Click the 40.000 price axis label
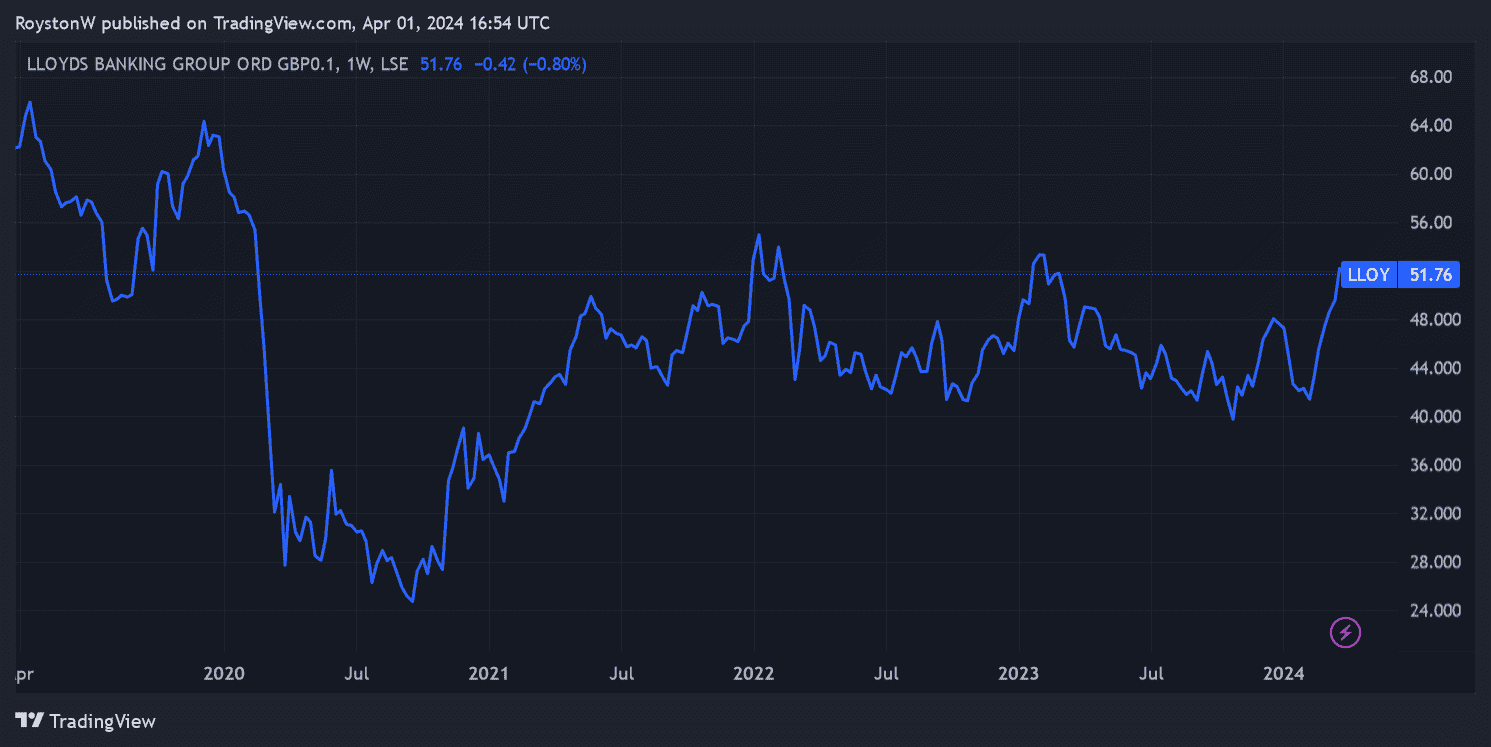This screenshot has width=1491, height=747. coord(1429,416)
